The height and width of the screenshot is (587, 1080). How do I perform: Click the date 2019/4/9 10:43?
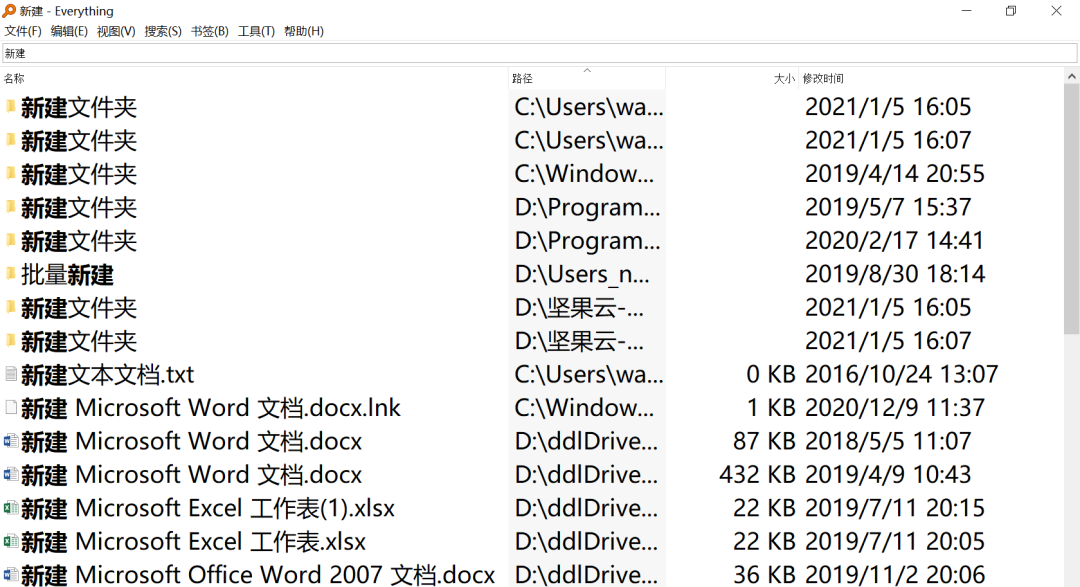[888, 475]
